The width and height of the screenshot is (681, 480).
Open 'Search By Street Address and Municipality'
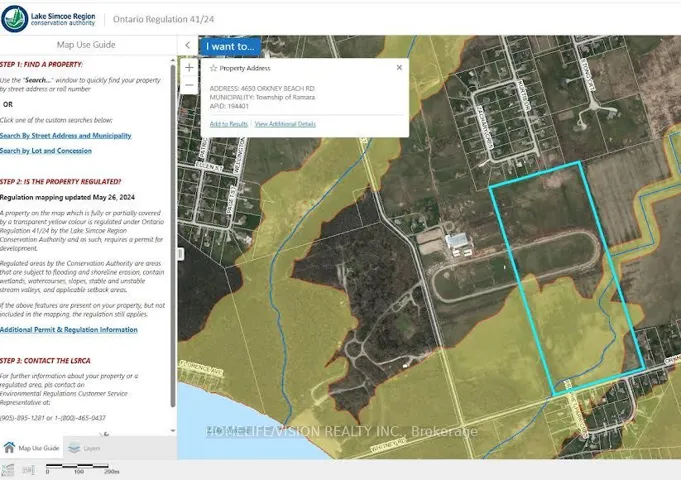point(65,135)
